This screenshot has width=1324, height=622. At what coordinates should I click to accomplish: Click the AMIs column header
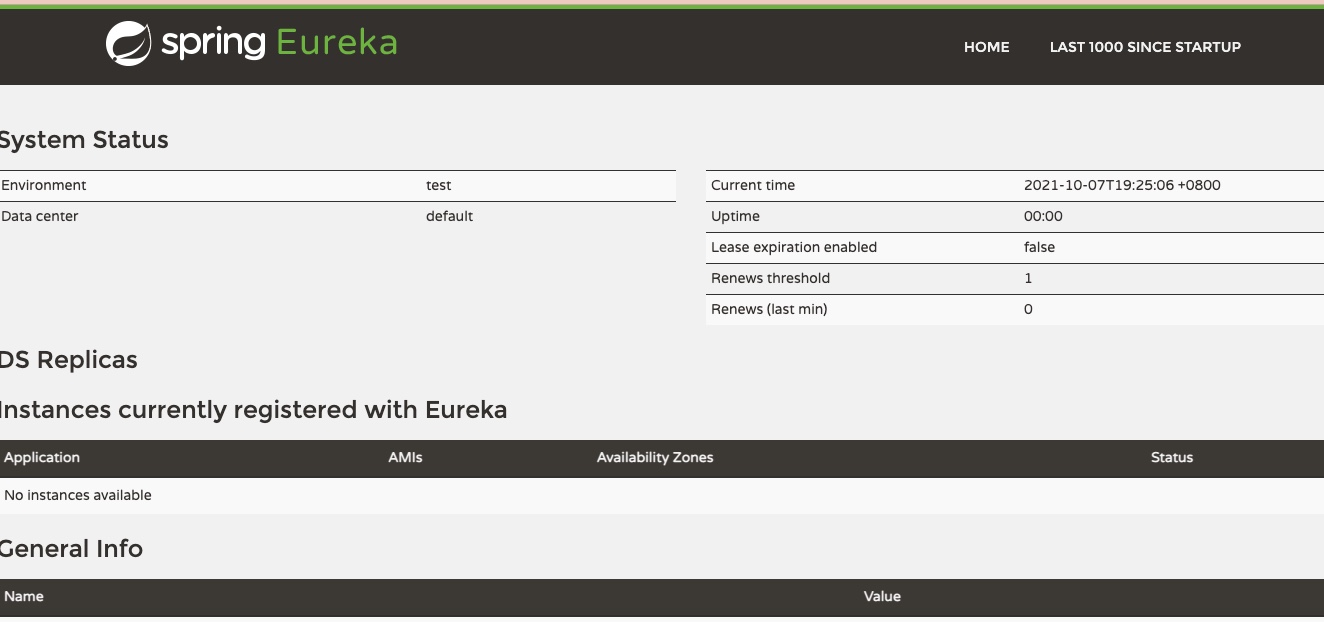405,457
